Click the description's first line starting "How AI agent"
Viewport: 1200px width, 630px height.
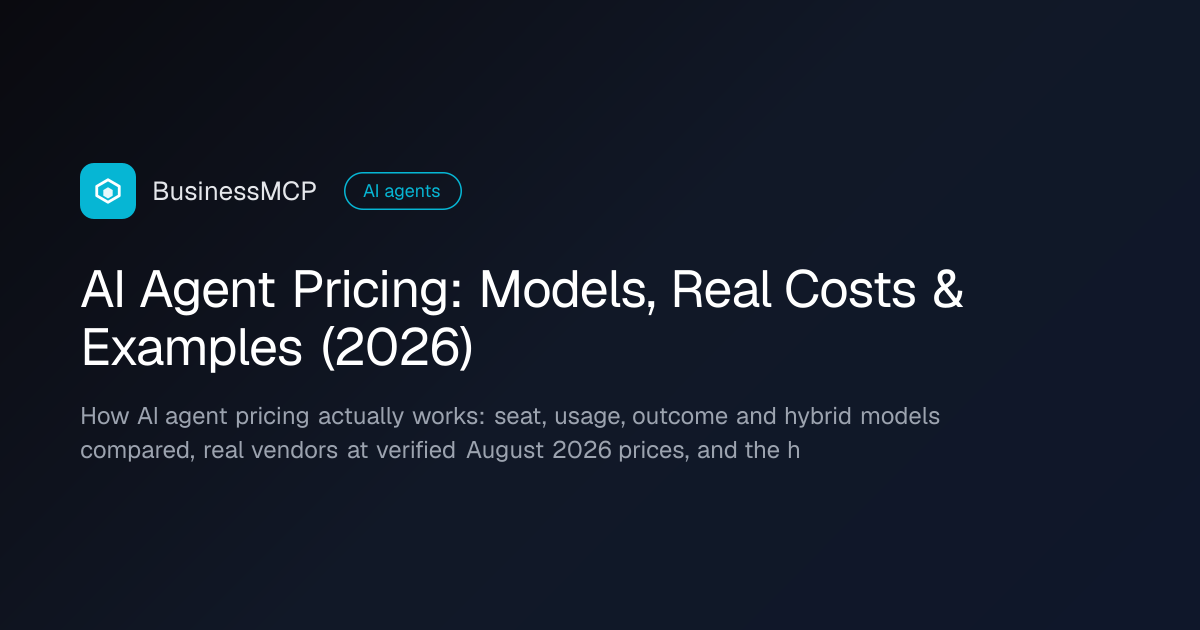click(x=510, y=416)
